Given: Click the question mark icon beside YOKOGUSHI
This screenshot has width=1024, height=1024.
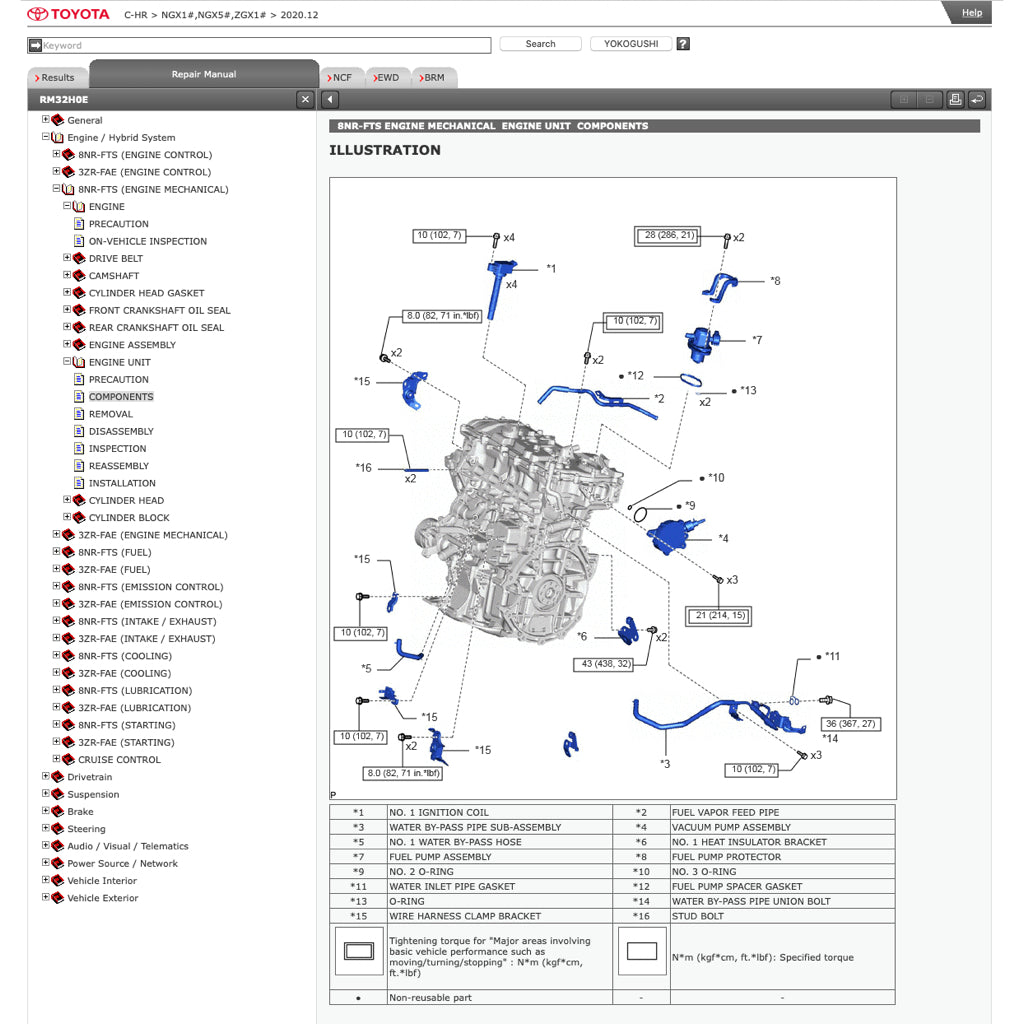Looking at the screenshot, I should [683, 44].
